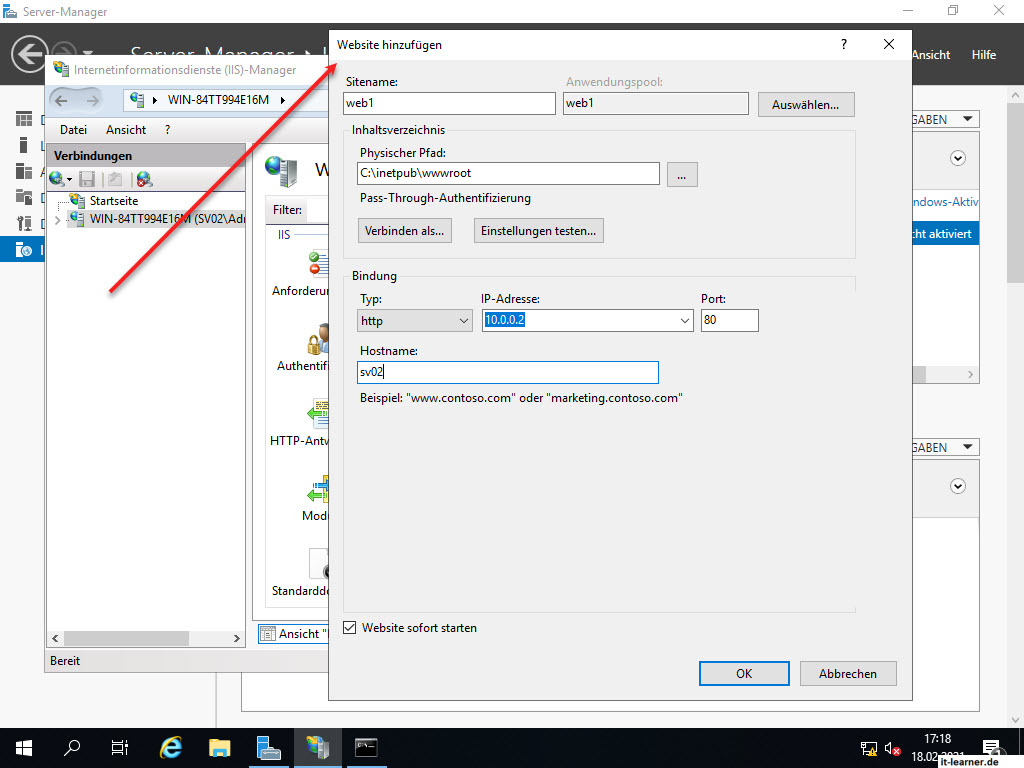Click scroll-right arrow of connections tree scrollbar
The width and height of the screenshot is (1024, 768).
pos(236,638)
